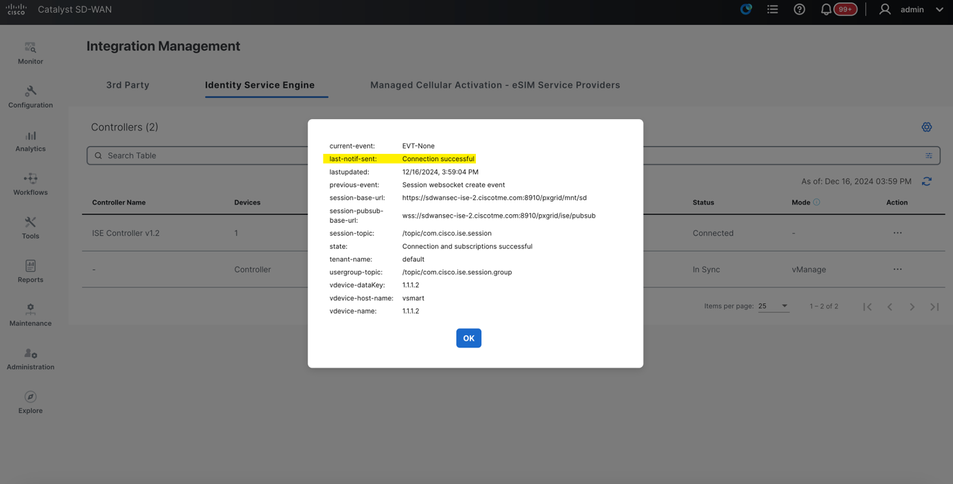Refresh the controllers table
This screenshot has width=953, height=484.
pos(926,181)
